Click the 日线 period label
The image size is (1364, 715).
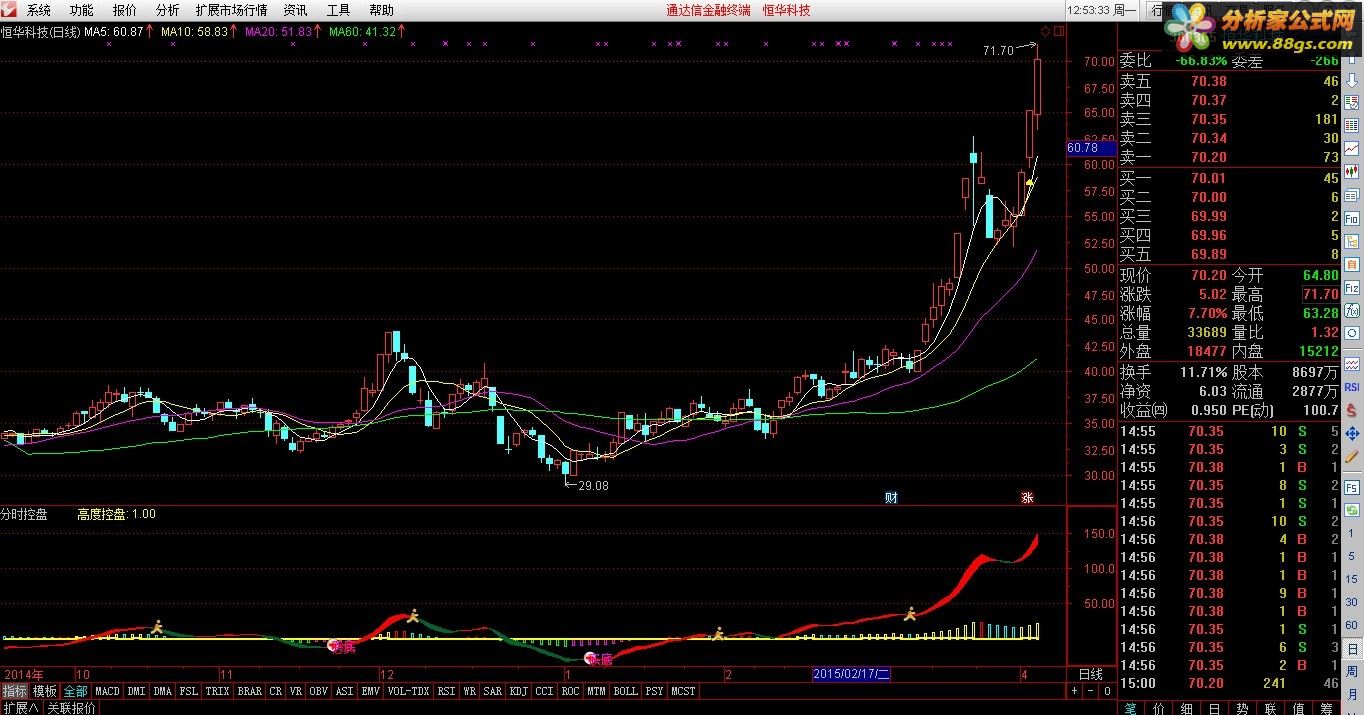(x=1090, y=675)
